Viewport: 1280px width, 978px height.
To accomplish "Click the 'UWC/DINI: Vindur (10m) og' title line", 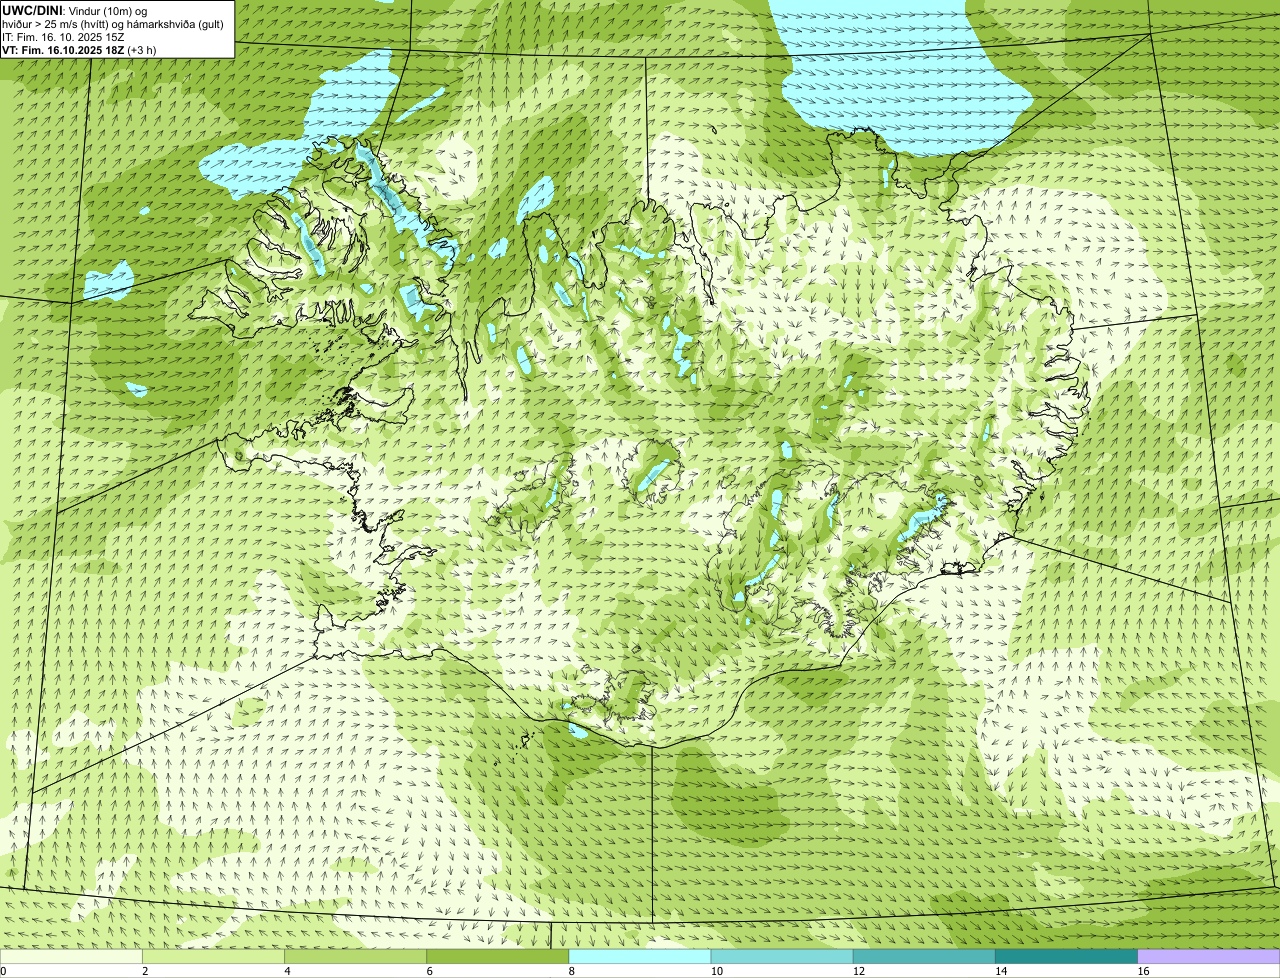I will 74,10.
